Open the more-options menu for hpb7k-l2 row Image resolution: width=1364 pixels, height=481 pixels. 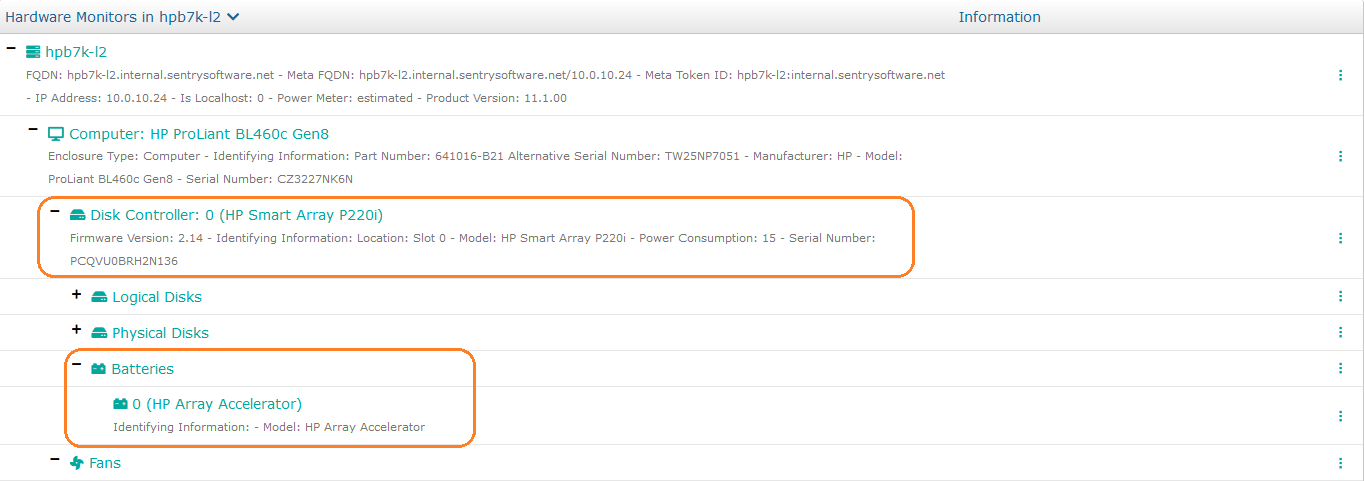click(x=1340, y=75)
